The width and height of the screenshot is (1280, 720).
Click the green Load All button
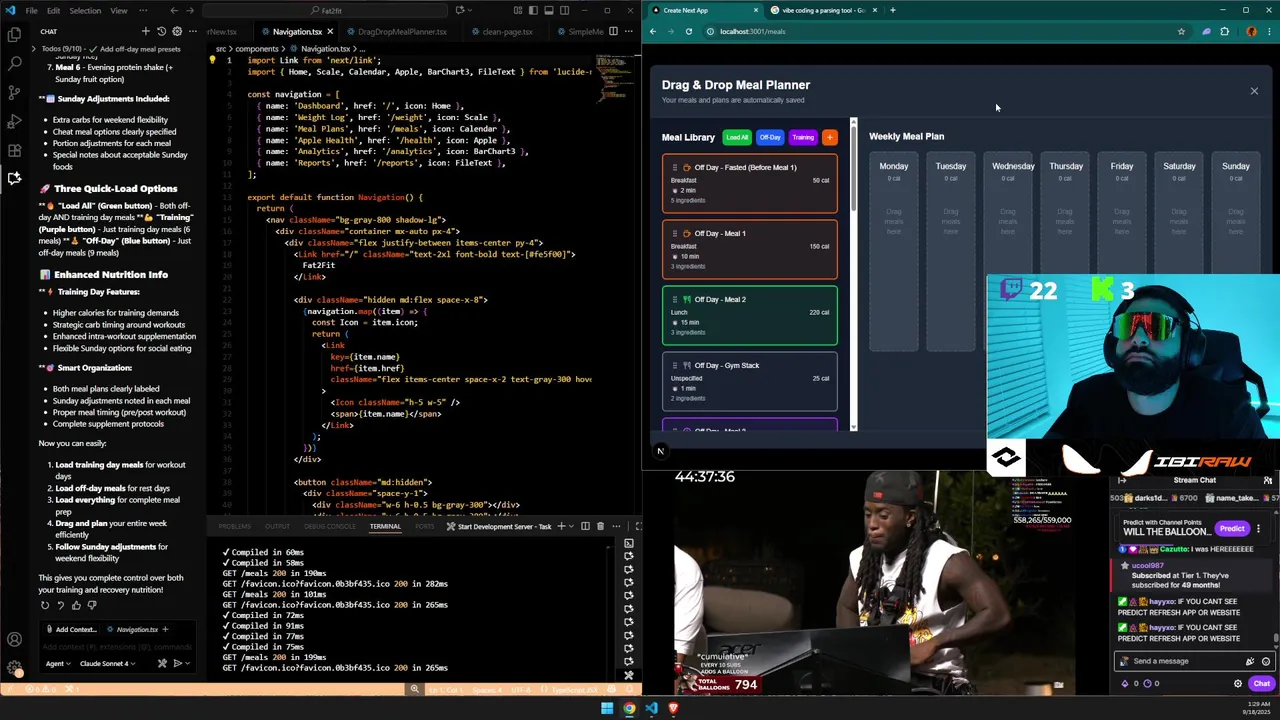click(x=737, y=137)
